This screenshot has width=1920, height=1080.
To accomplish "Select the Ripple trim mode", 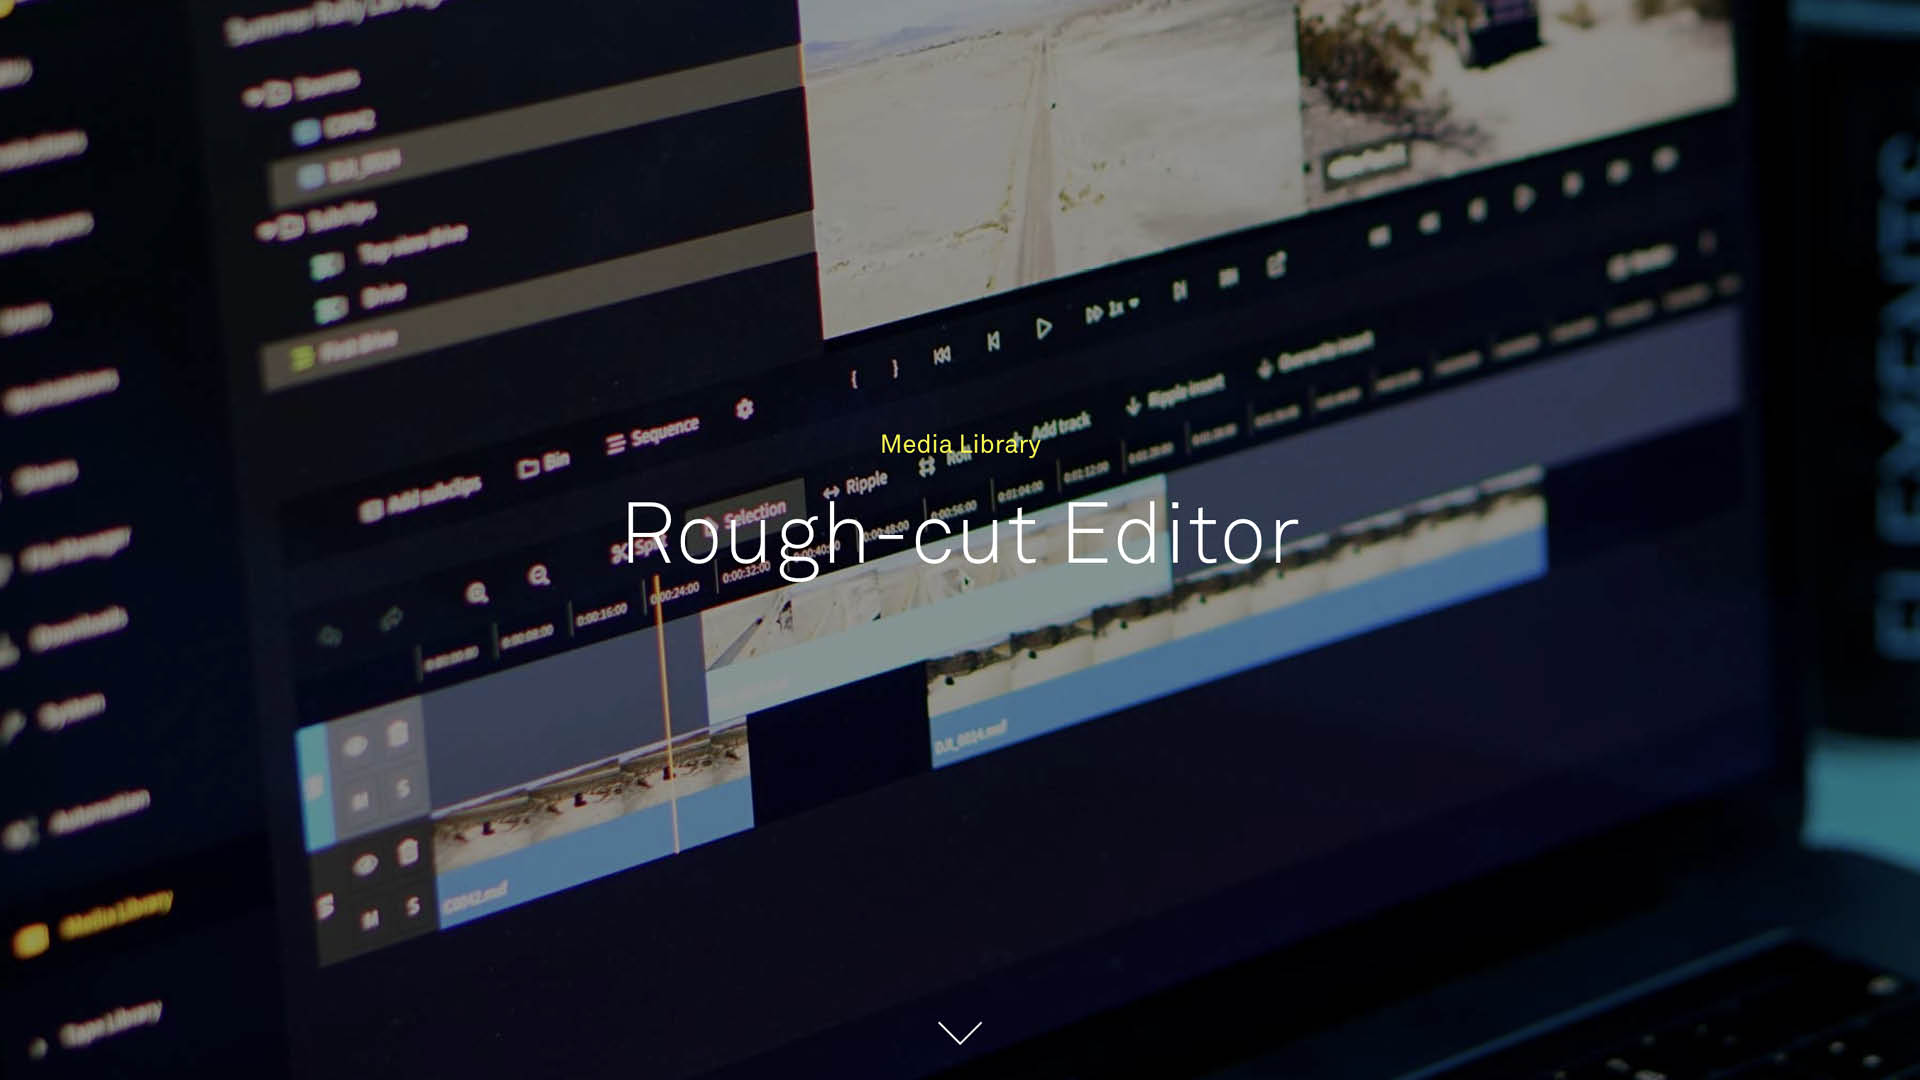I will tap(855, 487).
